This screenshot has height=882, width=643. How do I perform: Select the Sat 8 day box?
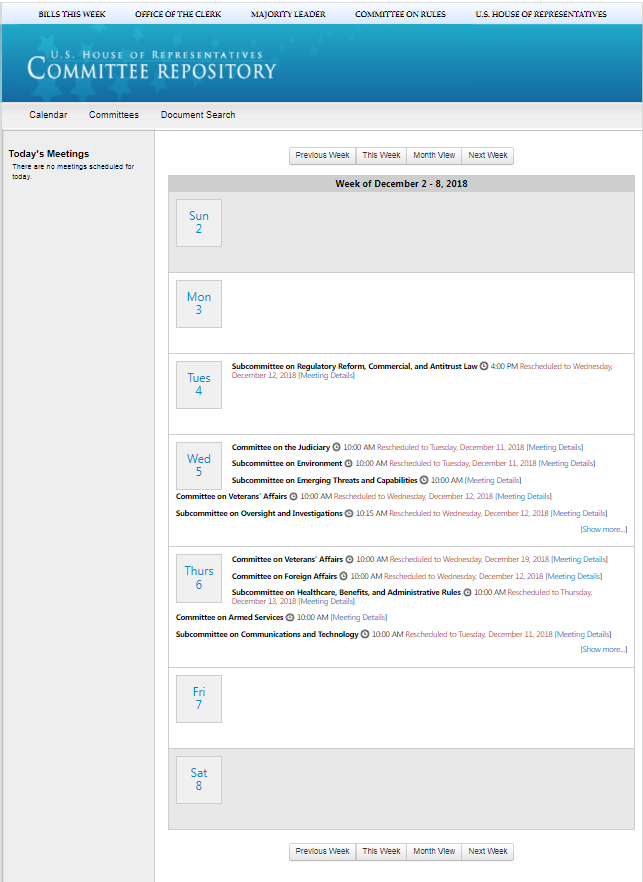point(199,780)
